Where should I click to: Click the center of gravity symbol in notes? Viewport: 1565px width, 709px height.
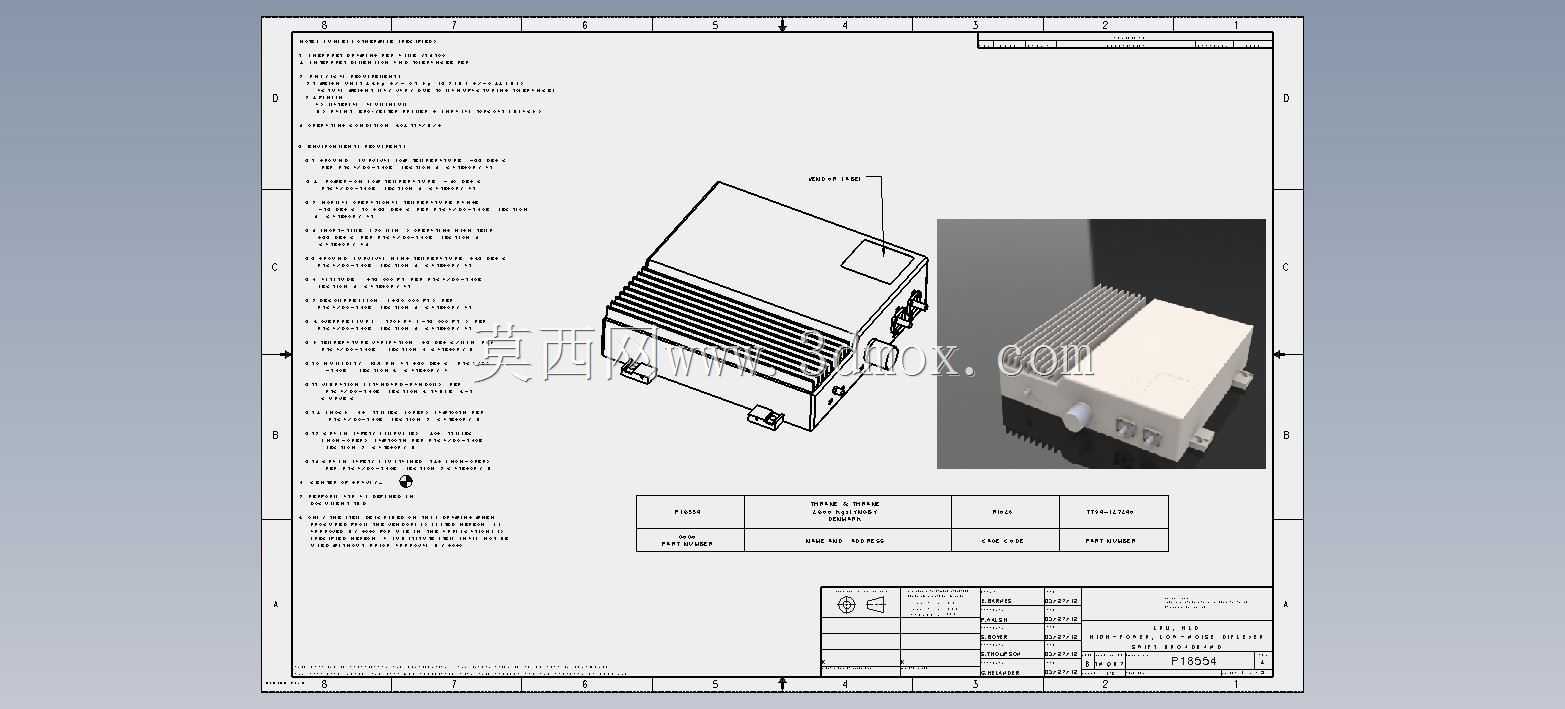[x=405, y=482]
